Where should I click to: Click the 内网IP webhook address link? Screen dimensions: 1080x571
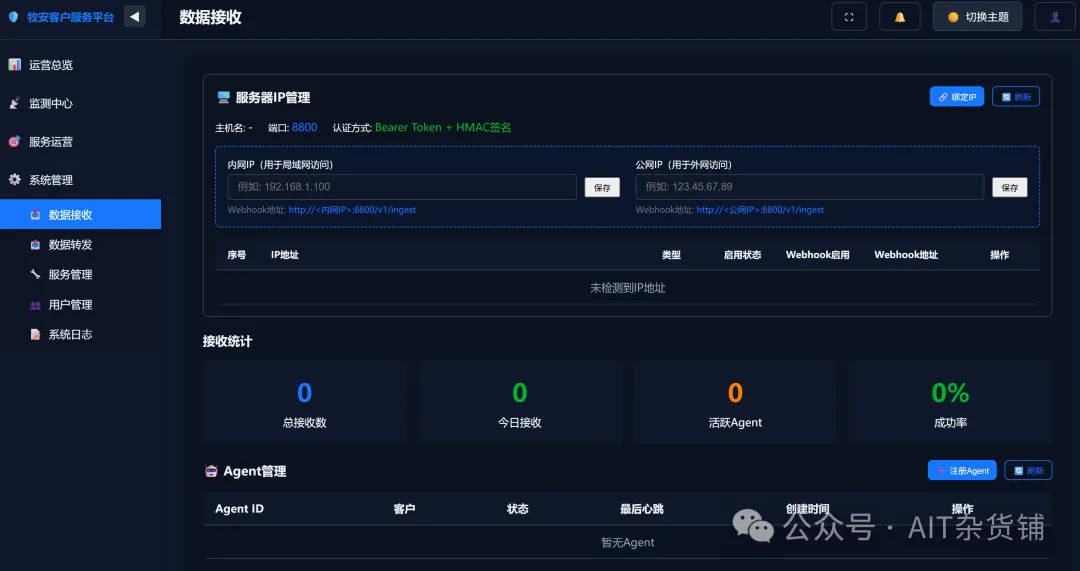352,210
